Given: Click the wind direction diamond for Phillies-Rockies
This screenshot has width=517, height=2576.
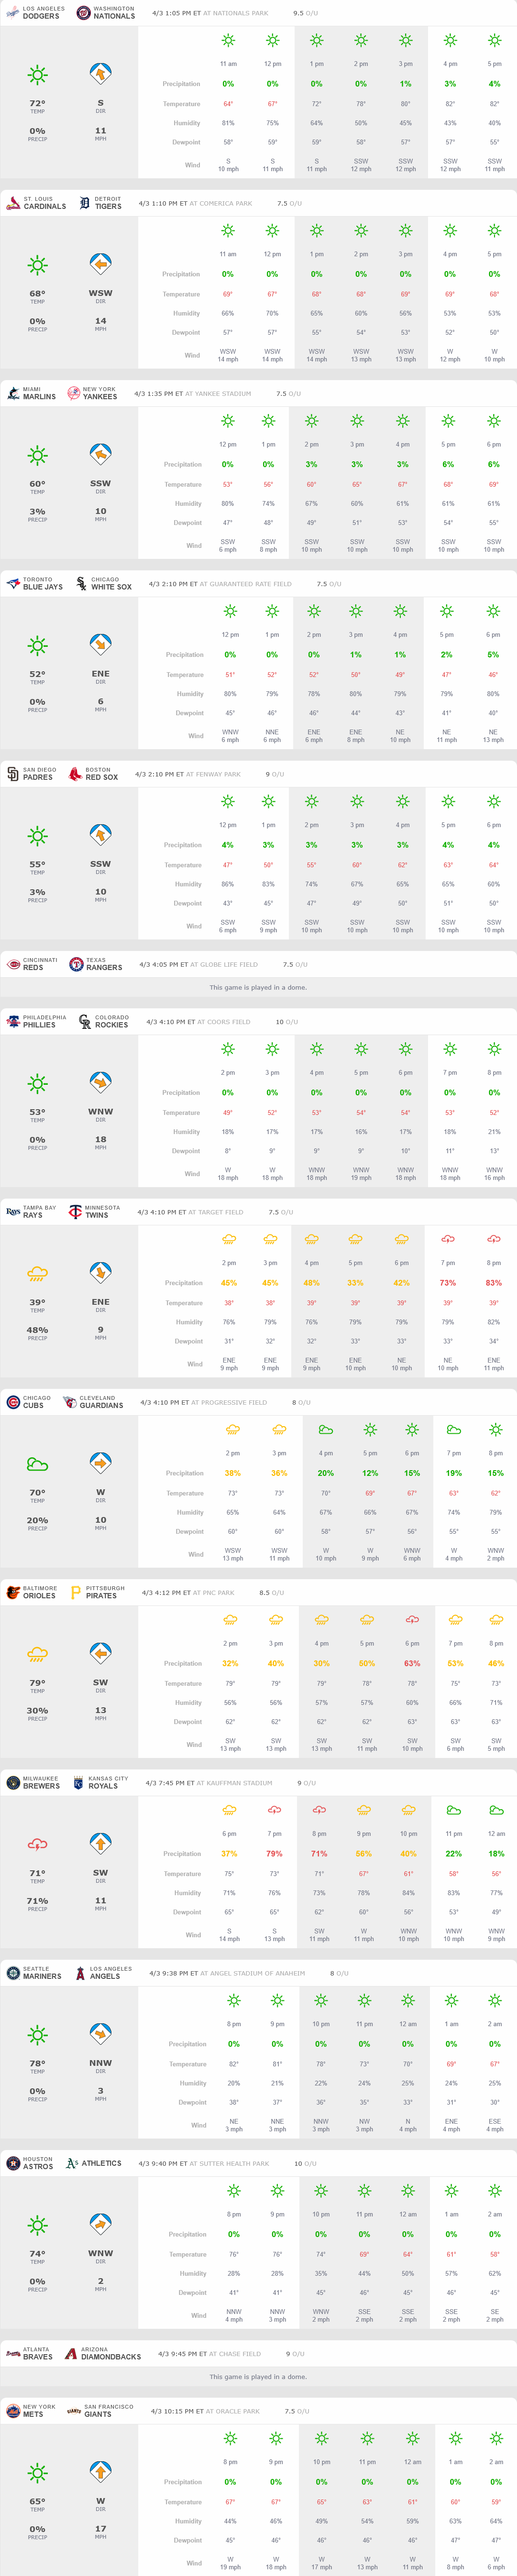Looking at the screenshot, I should (x=100, y=1083).
